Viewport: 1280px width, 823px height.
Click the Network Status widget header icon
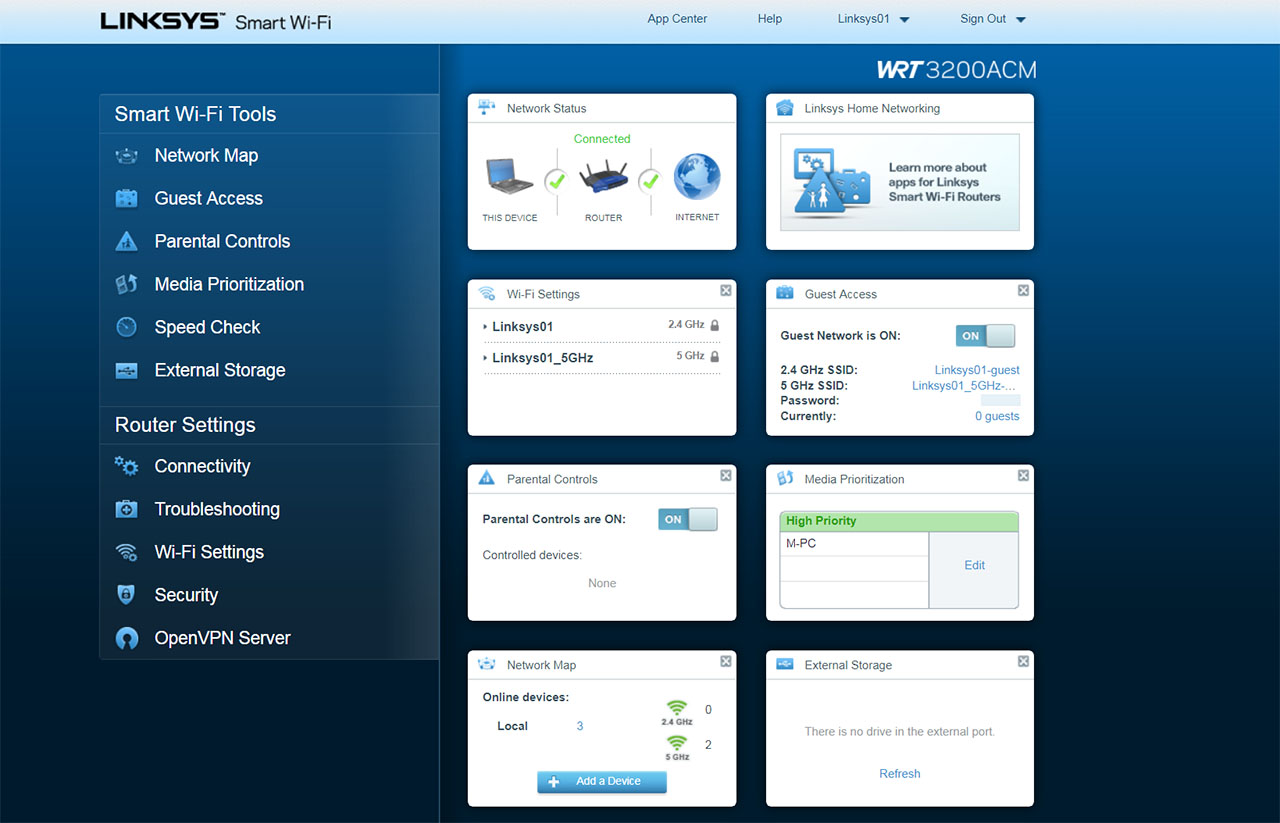pos(487,108)
